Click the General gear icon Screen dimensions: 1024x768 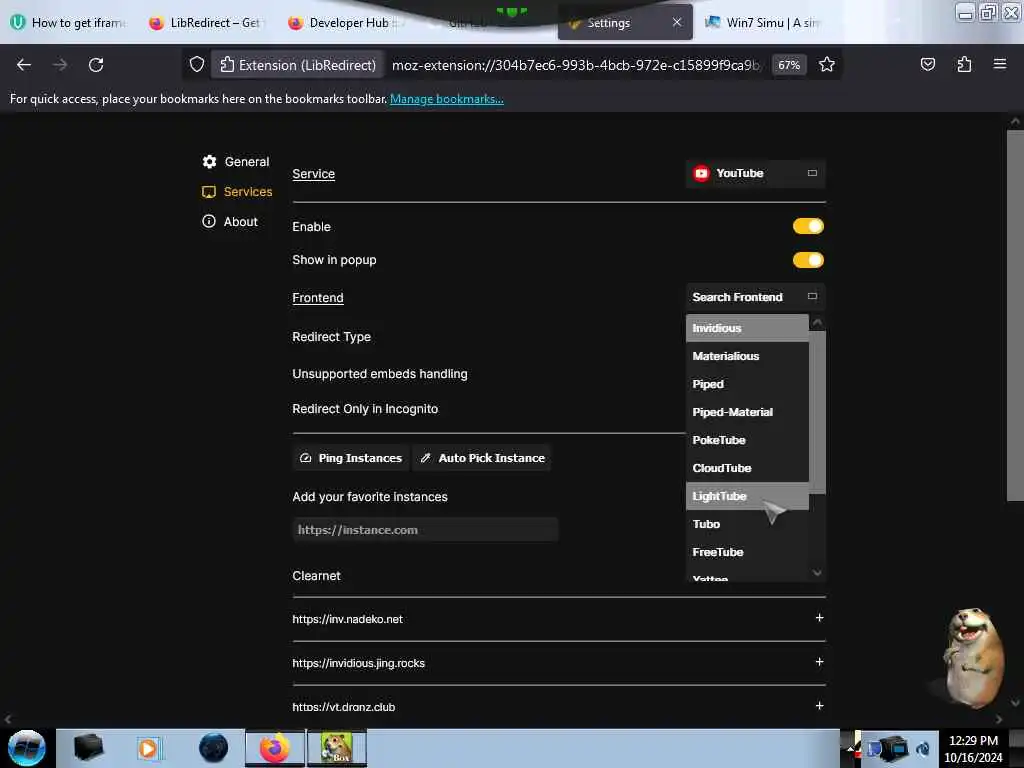(x=209, y=161)
